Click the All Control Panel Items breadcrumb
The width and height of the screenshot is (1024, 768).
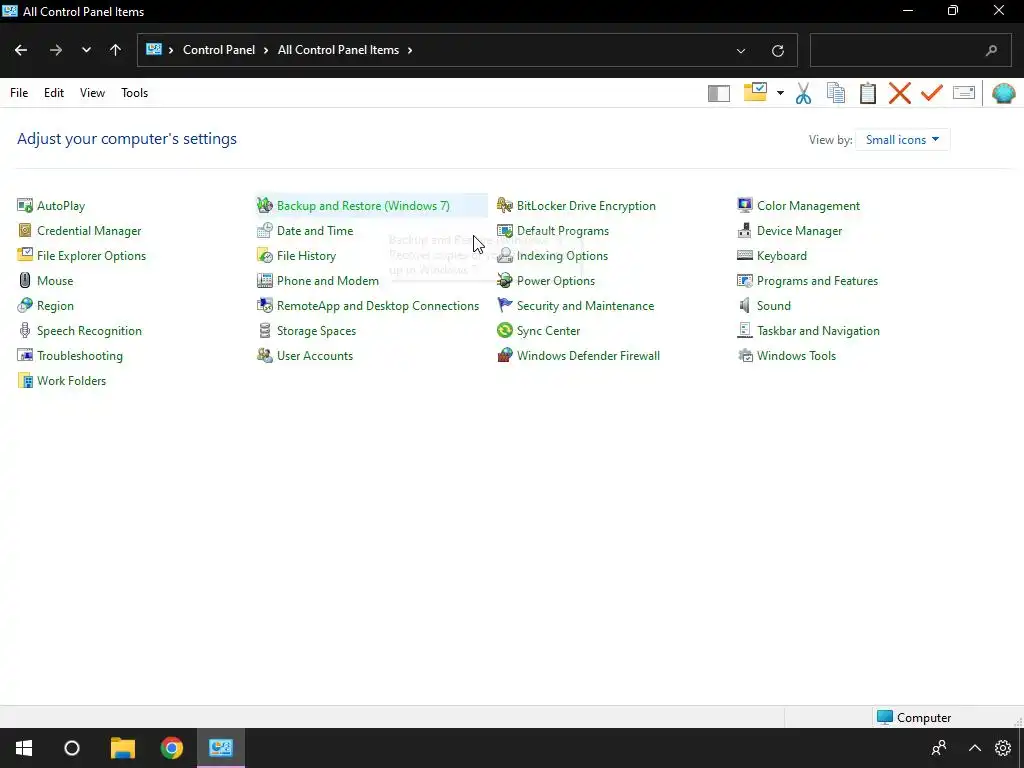(338, 50)
